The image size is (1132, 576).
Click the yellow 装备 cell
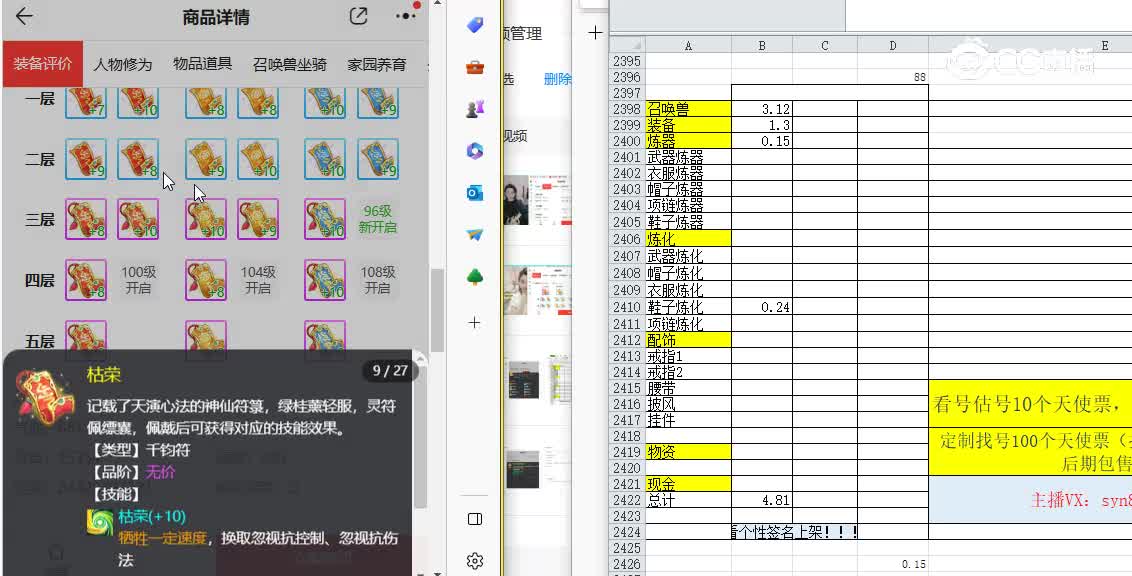[688, 125]
